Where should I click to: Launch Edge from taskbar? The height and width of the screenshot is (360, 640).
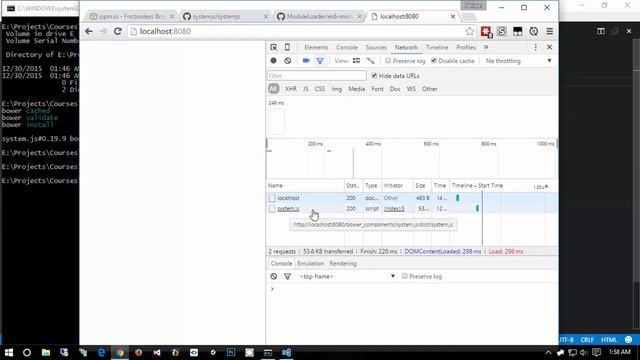click(101, 352)
